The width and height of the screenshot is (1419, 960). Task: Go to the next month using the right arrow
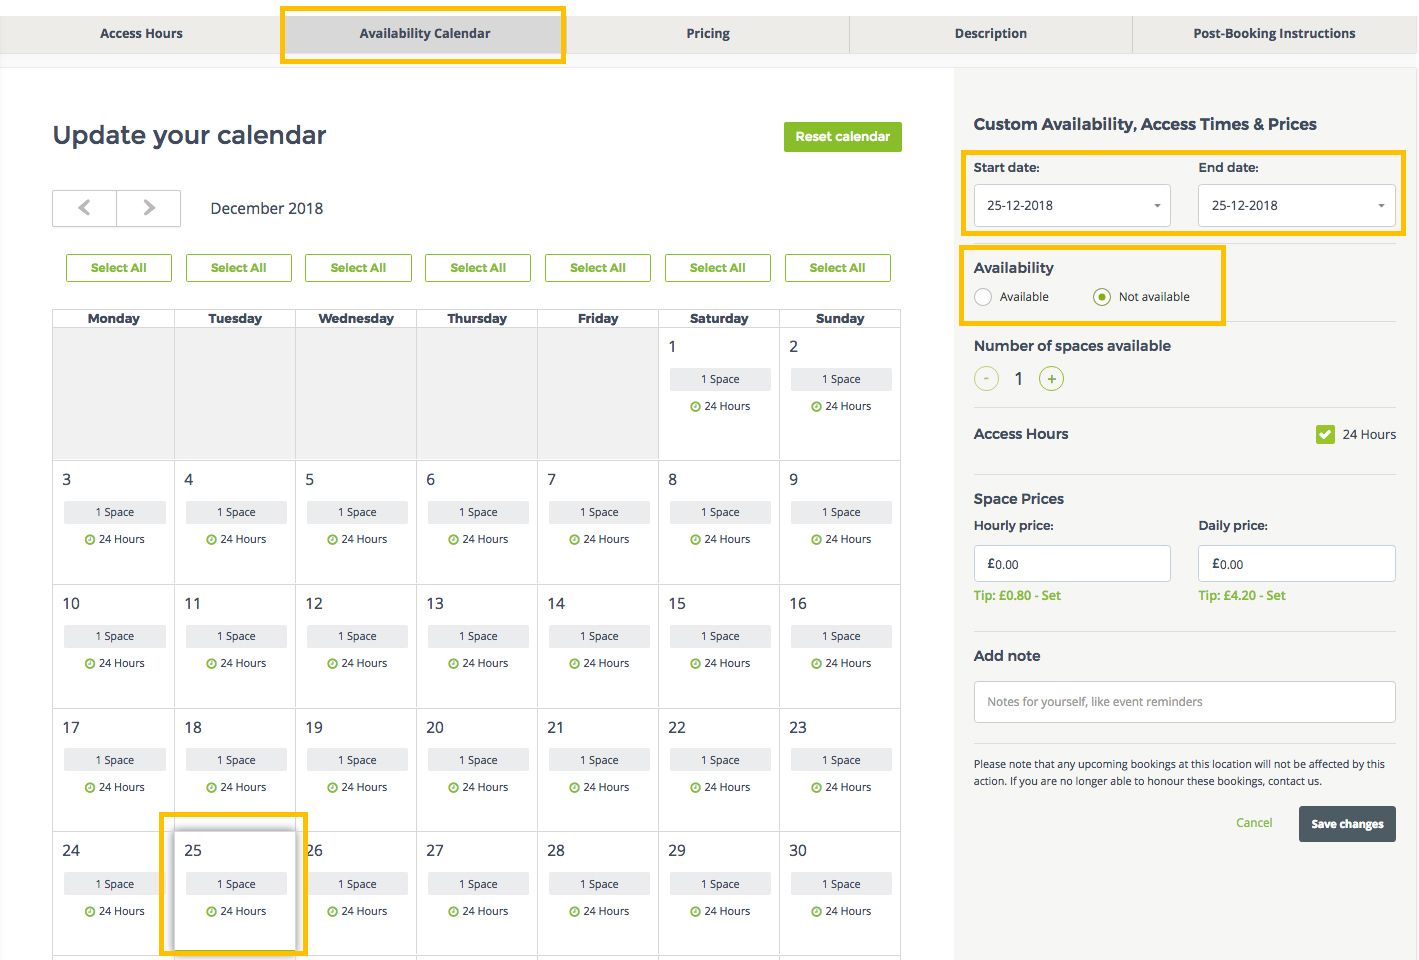tap(148, 208)
